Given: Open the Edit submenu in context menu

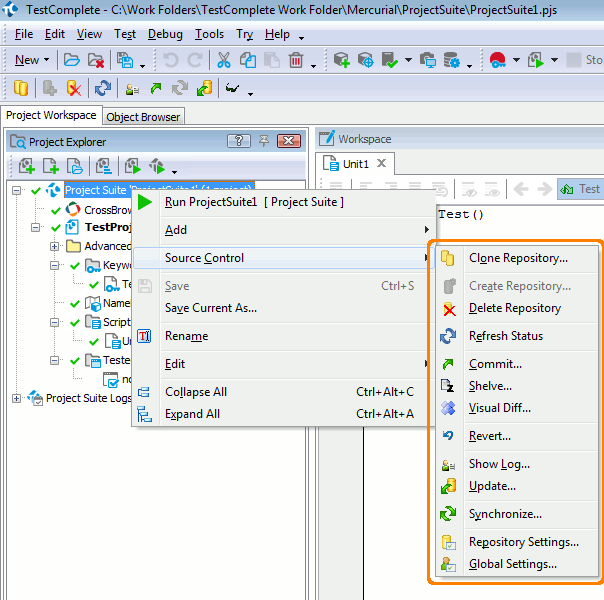Looking at the screenshot, I should point(283,364).
